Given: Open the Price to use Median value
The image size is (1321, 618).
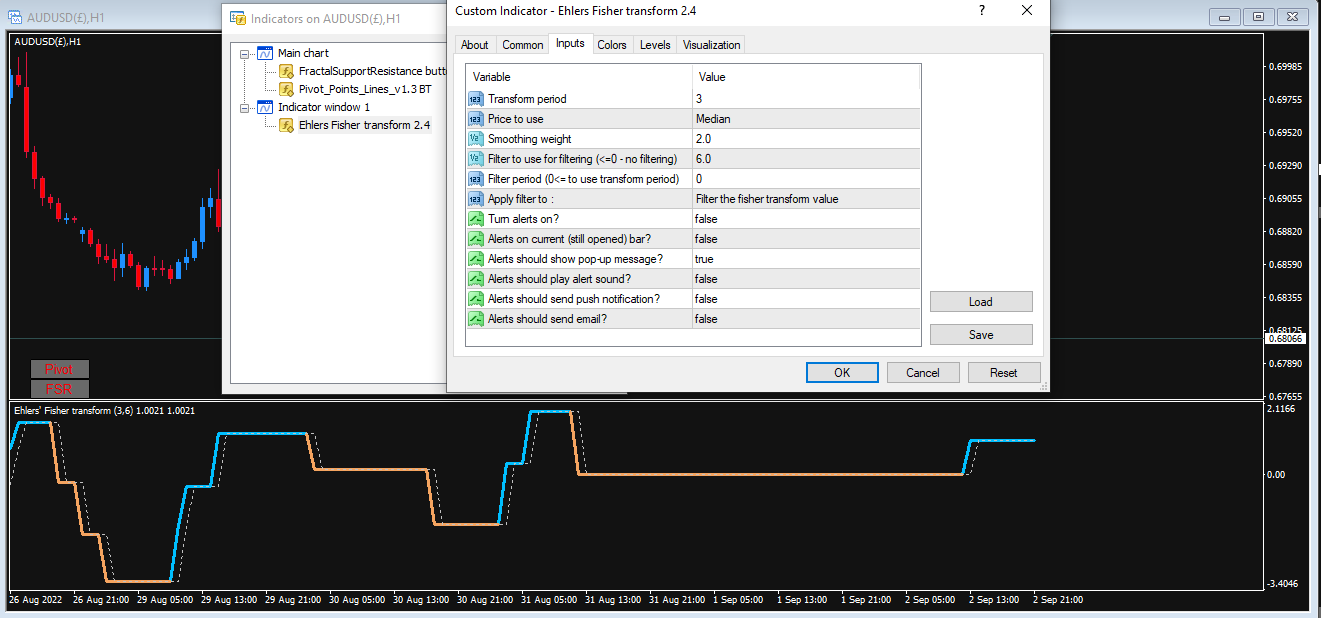Looking at the screenshot, I should pyautogui.click(x=806, y=119).
